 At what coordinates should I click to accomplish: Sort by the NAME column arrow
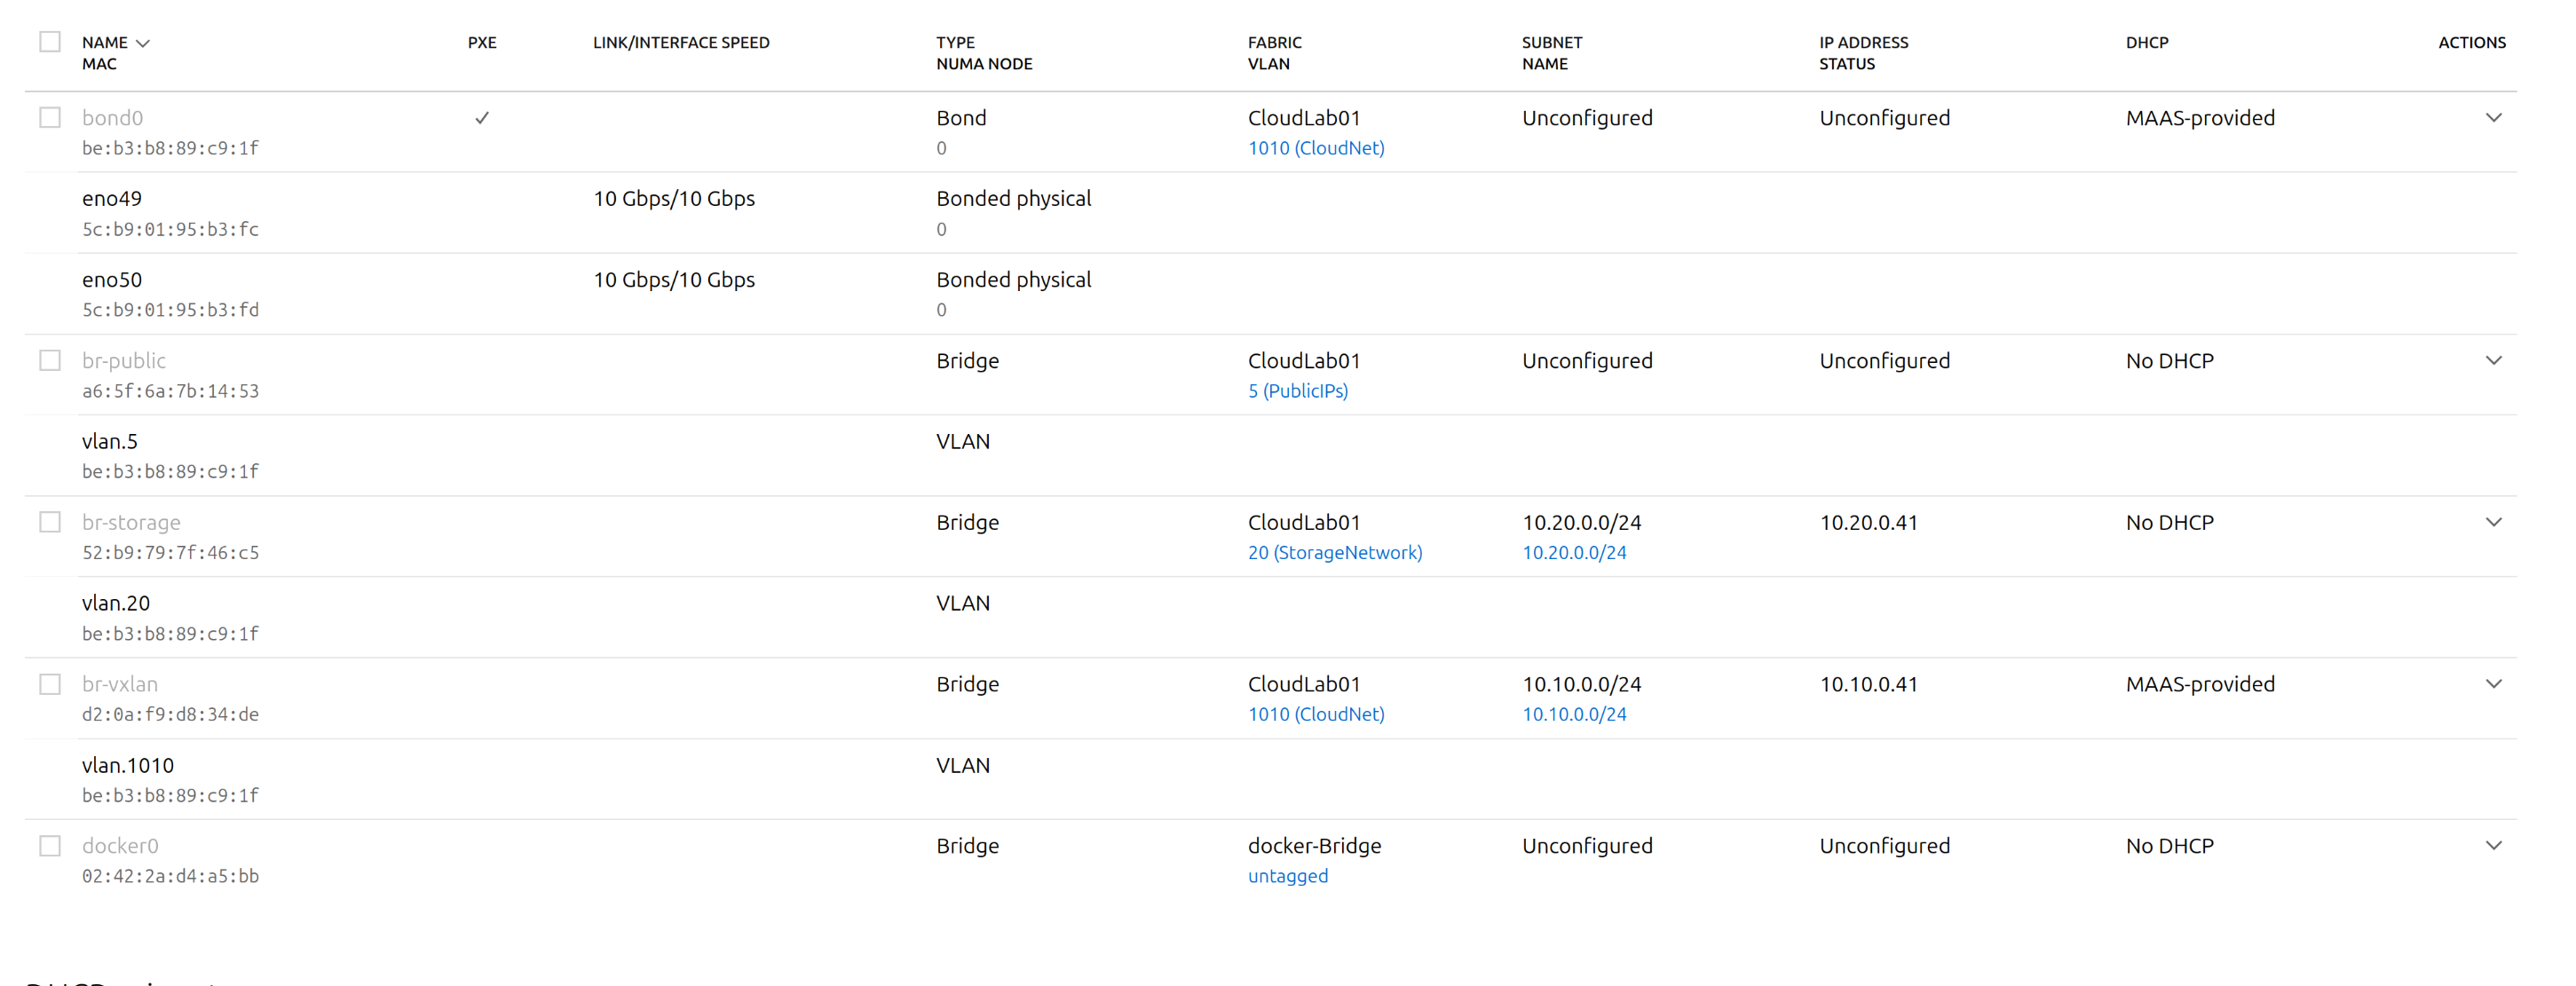(x=143, y=43)
